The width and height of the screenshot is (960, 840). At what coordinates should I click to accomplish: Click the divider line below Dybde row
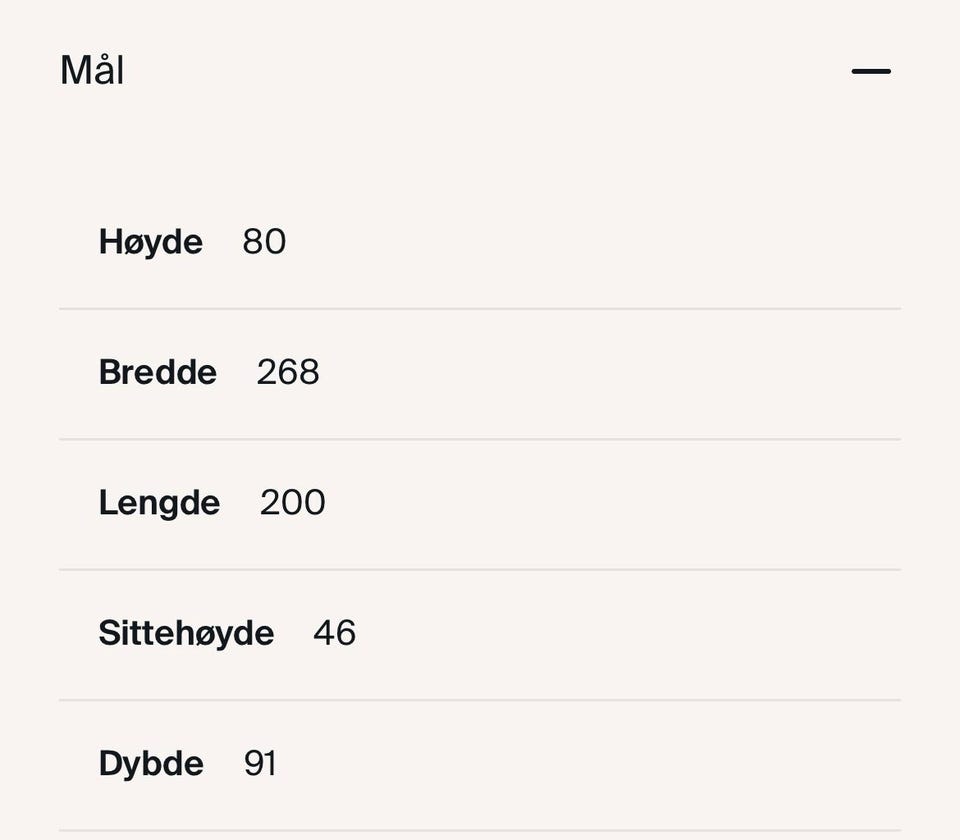pyautogui.click(x=480, y=830)
